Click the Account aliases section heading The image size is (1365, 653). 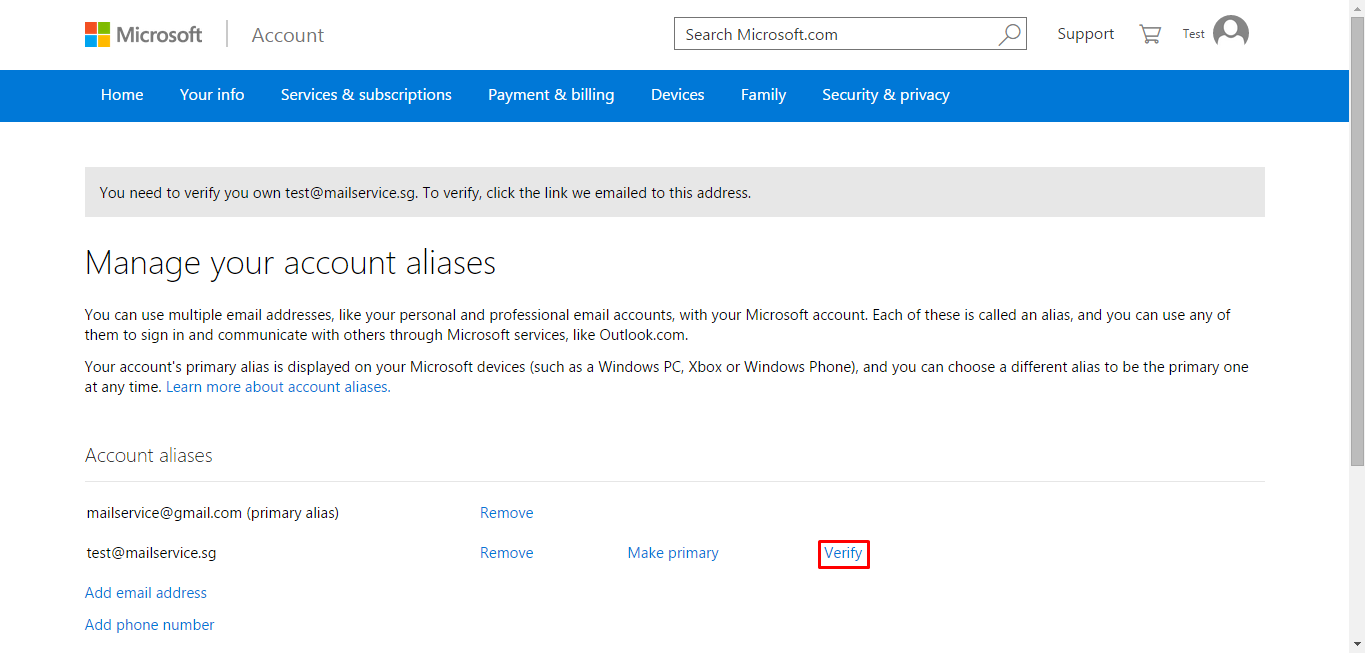click(x=149, y=456)
